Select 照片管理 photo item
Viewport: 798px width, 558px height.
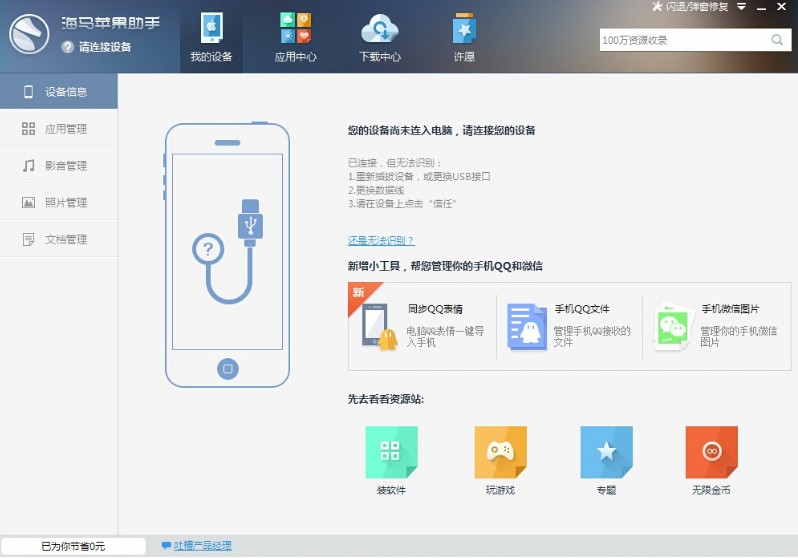click(x=59, y=202)
